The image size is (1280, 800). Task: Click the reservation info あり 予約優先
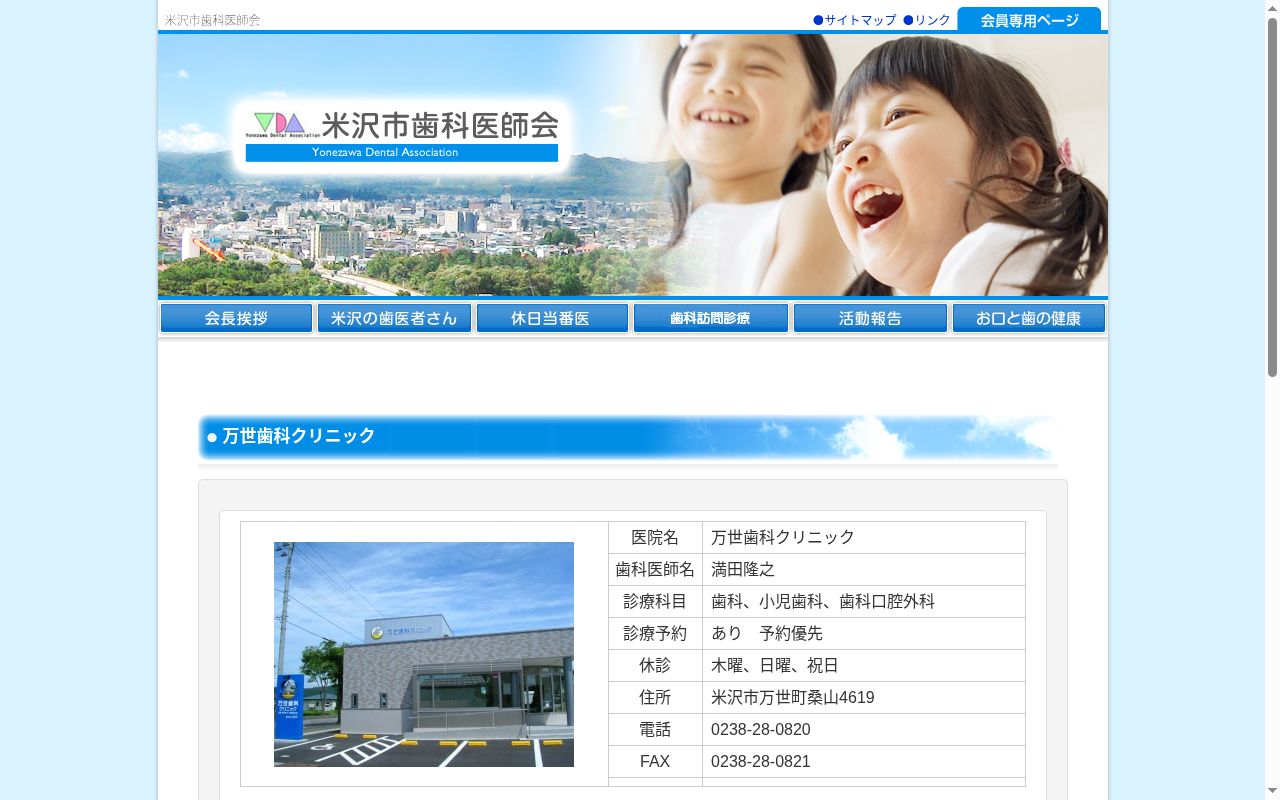[767, 634]
